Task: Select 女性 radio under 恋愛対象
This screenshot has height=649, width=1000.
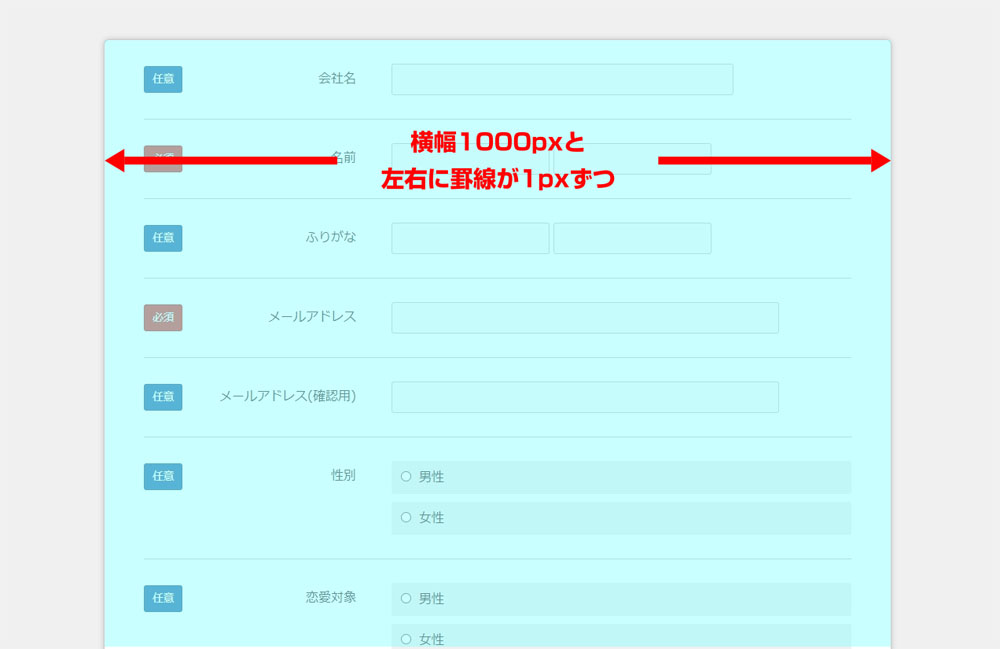Action: (x=406, y=639)
